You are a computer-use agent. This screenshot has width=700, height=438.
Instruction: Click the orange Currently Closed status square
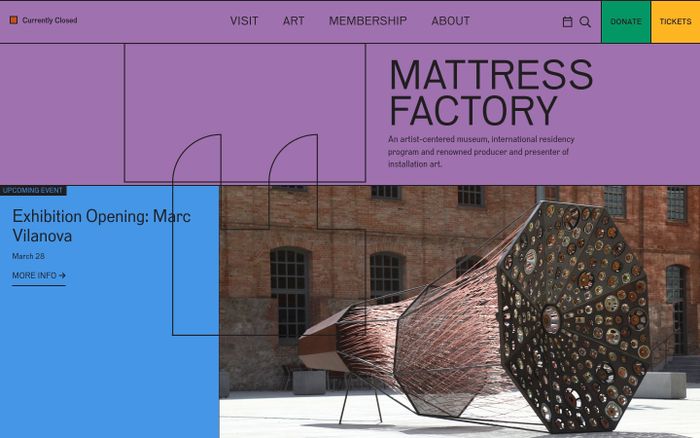14,20
